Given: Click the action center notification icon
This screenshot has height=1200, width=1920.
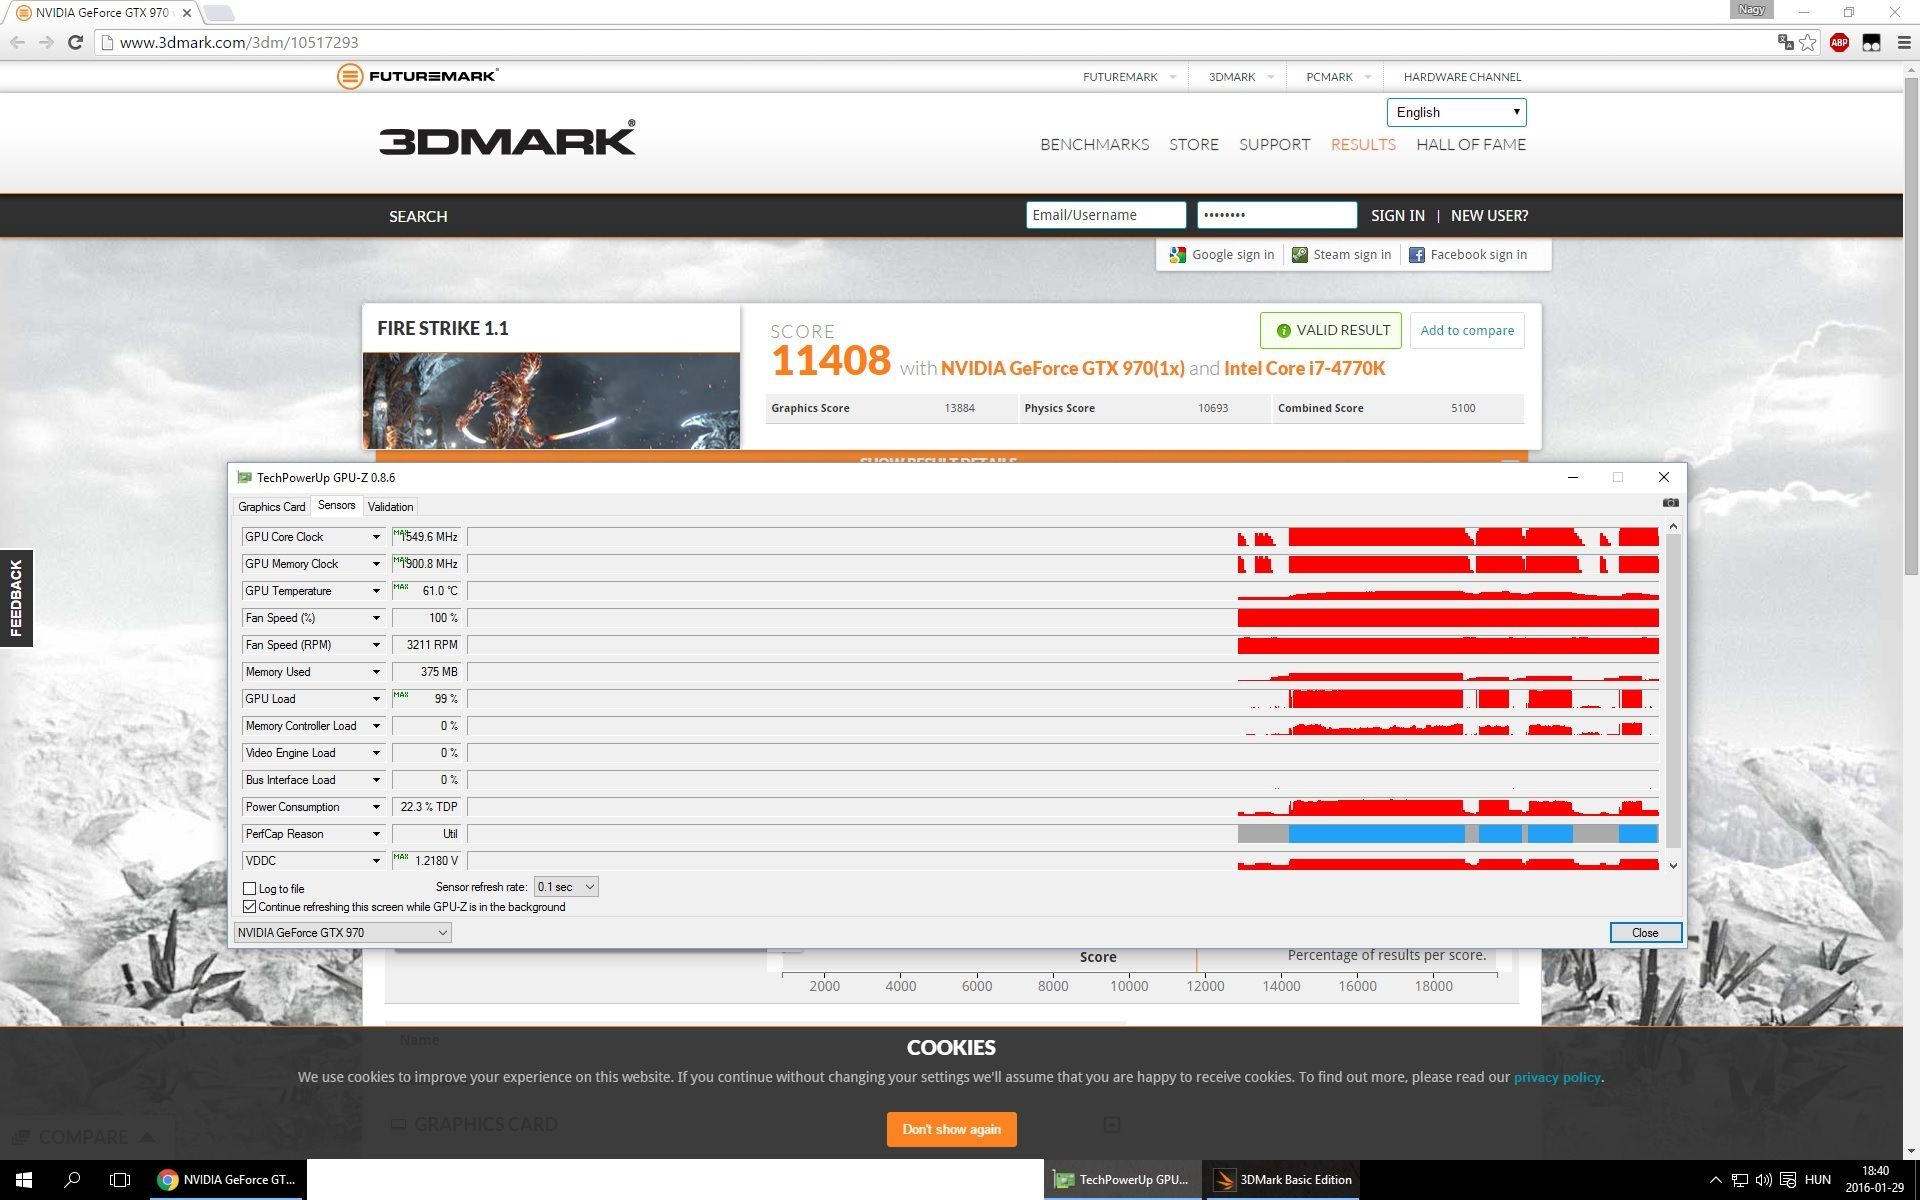Looking at the screenshot, I should pos(1788,1180).
